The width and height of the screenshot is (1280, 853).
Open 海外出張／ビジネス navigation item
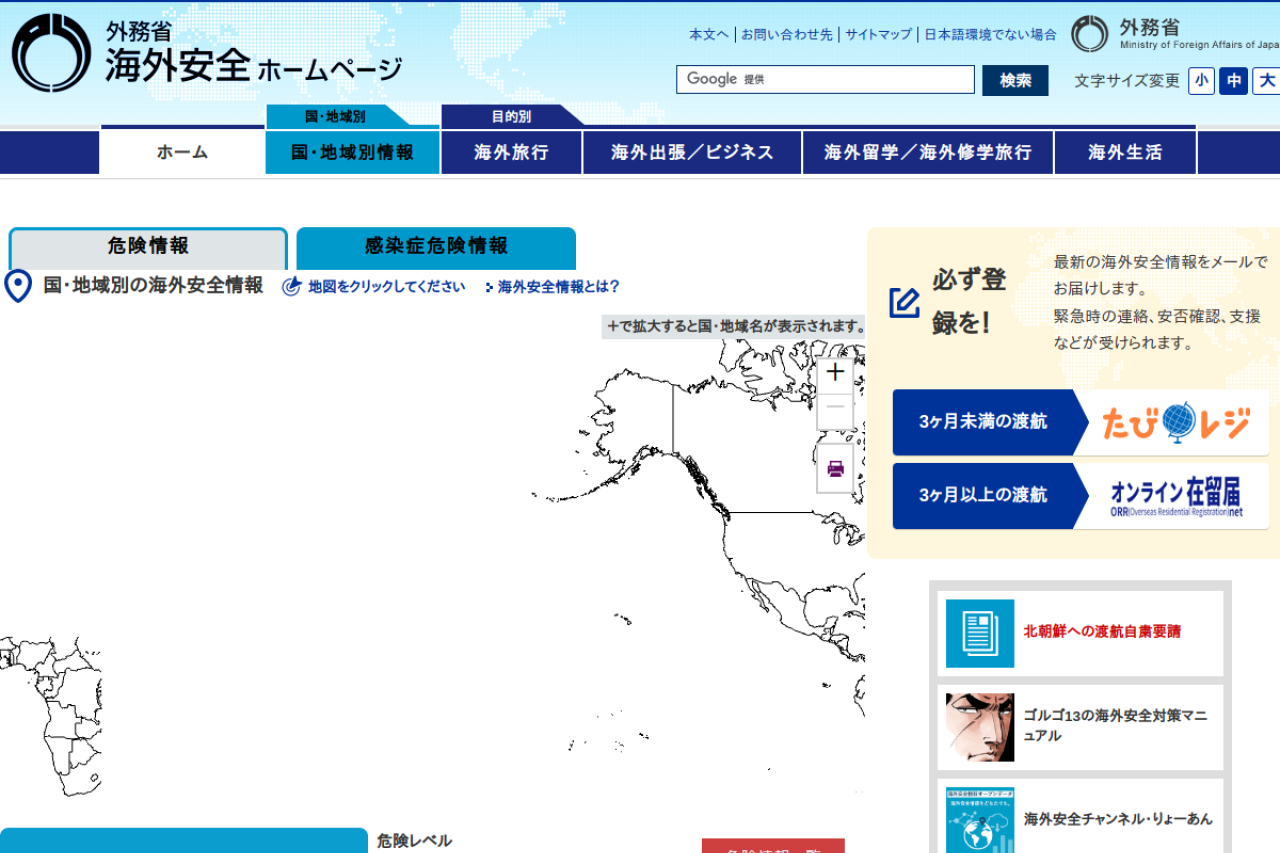692,152
